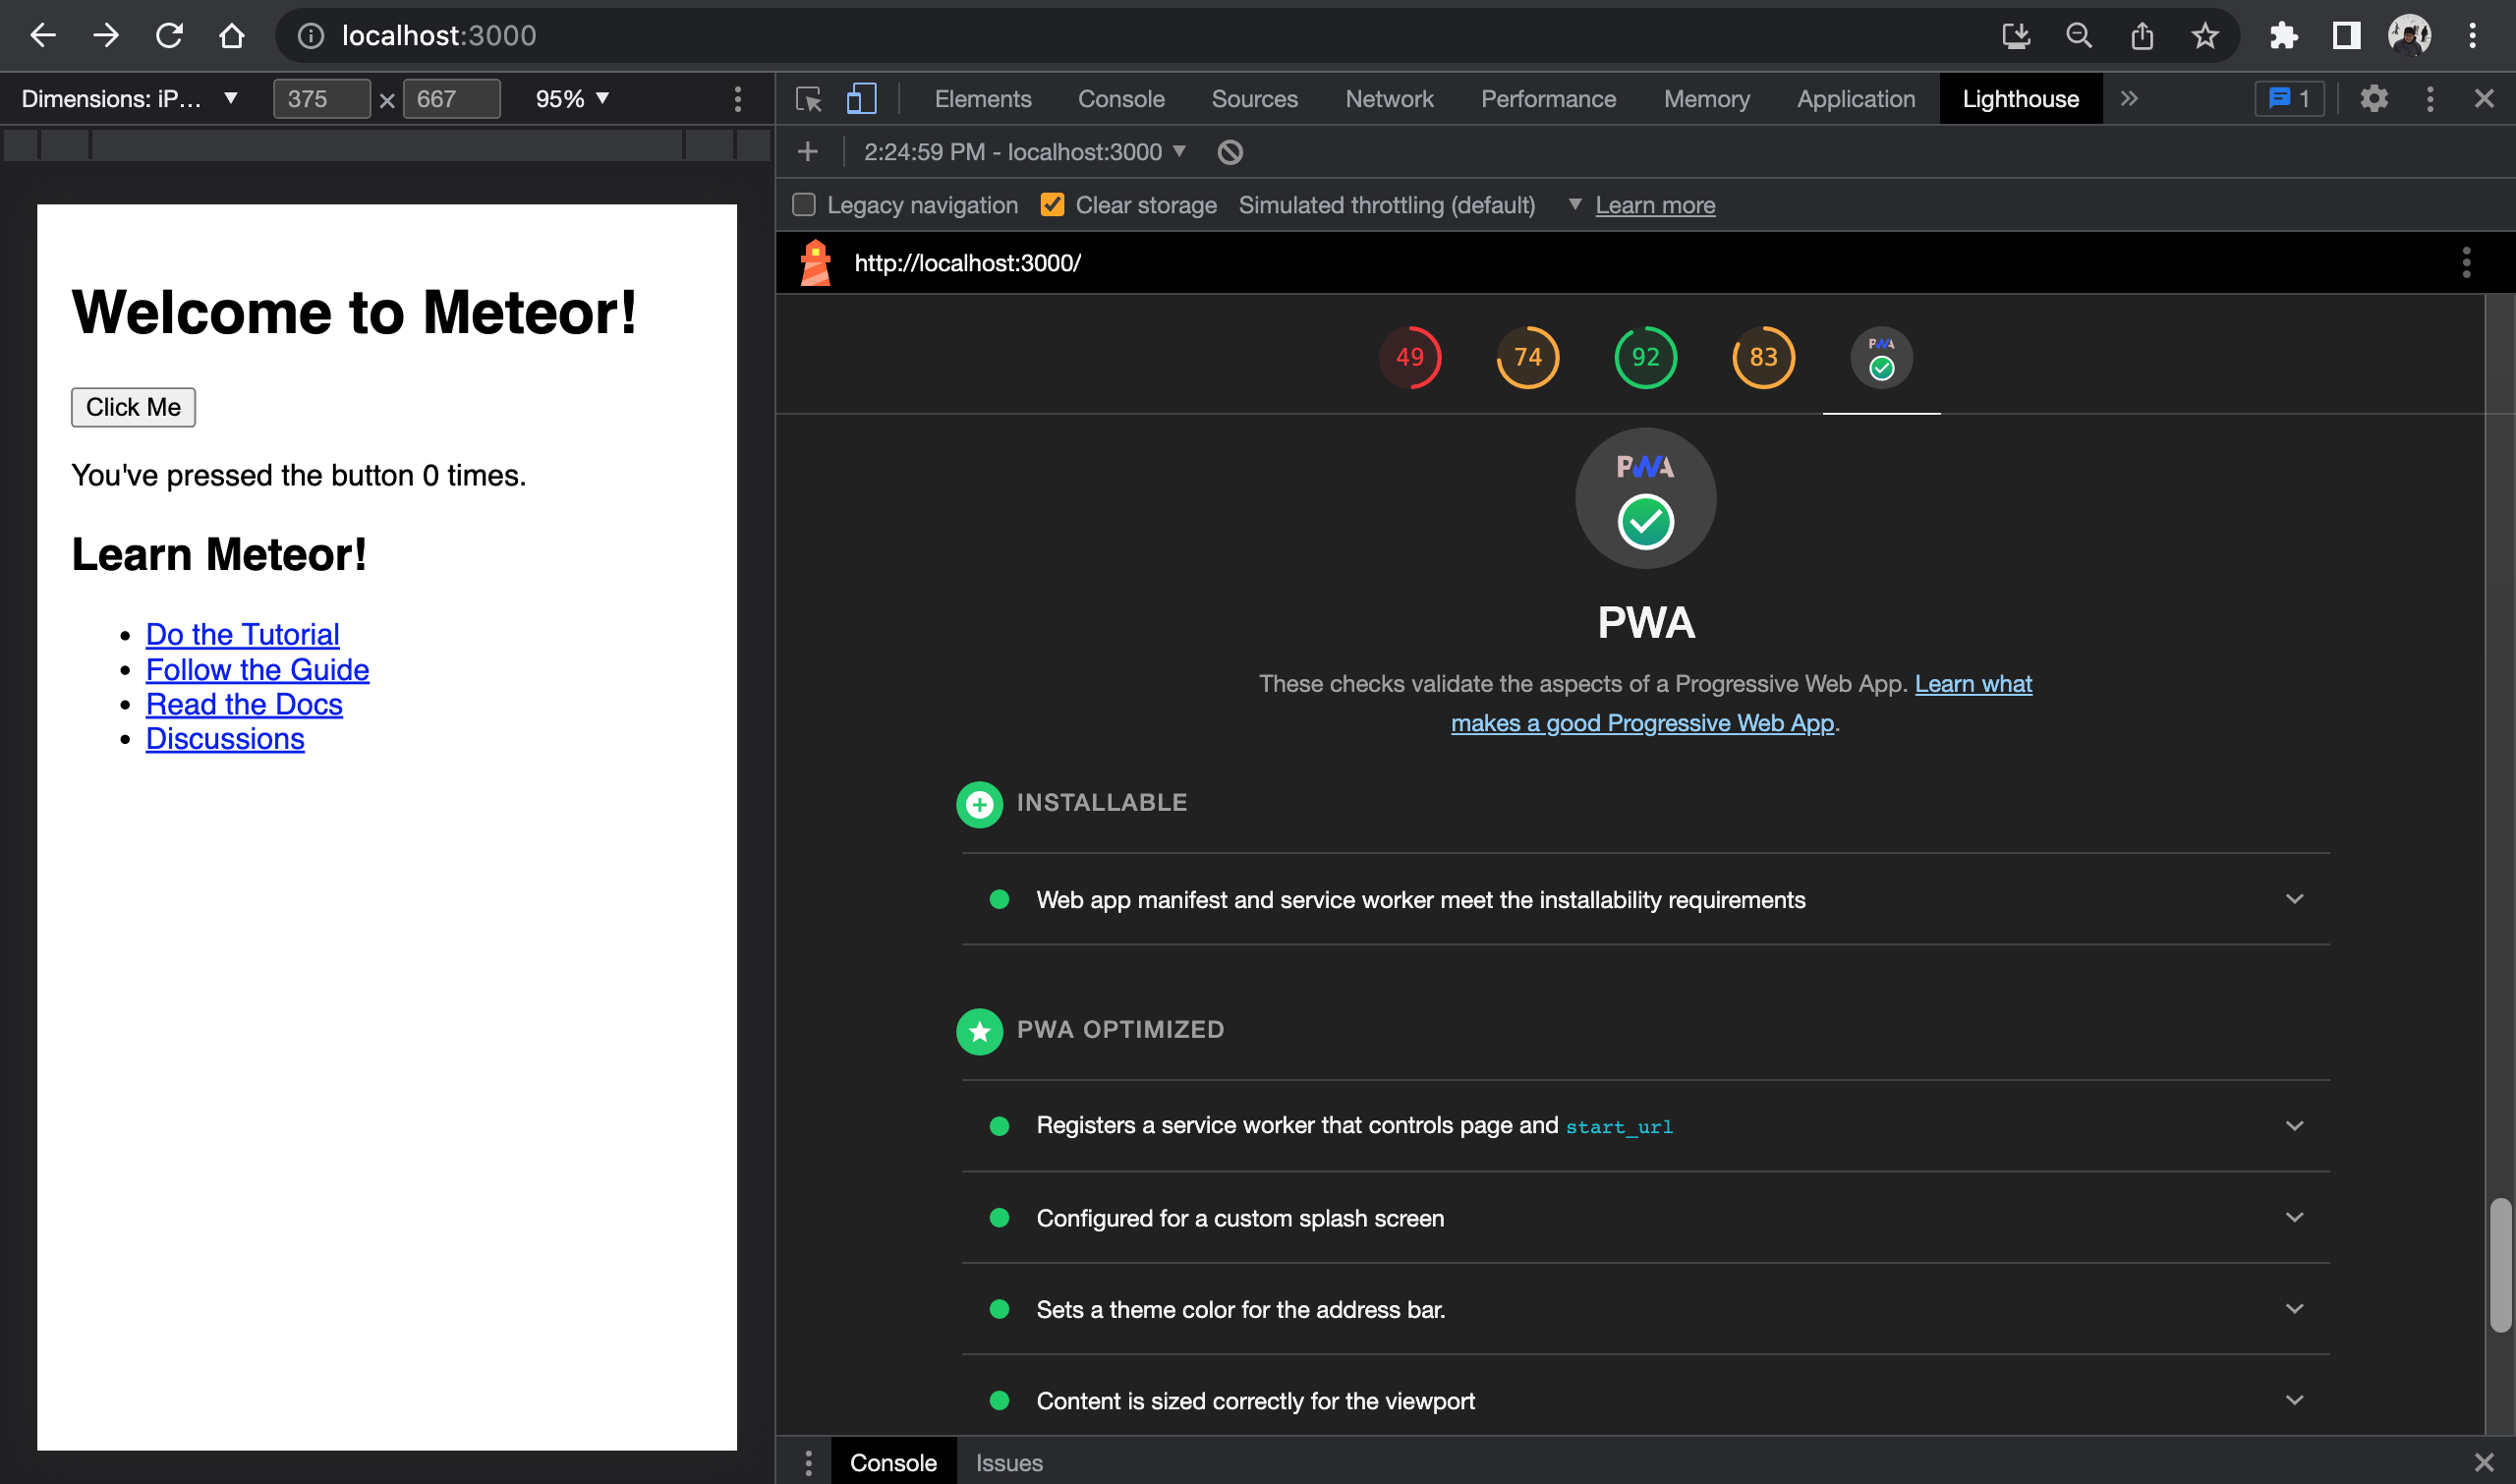Click the clear all reports icon
The width and height of the screenshot is (2516, 1484).
pos(1230,152)
